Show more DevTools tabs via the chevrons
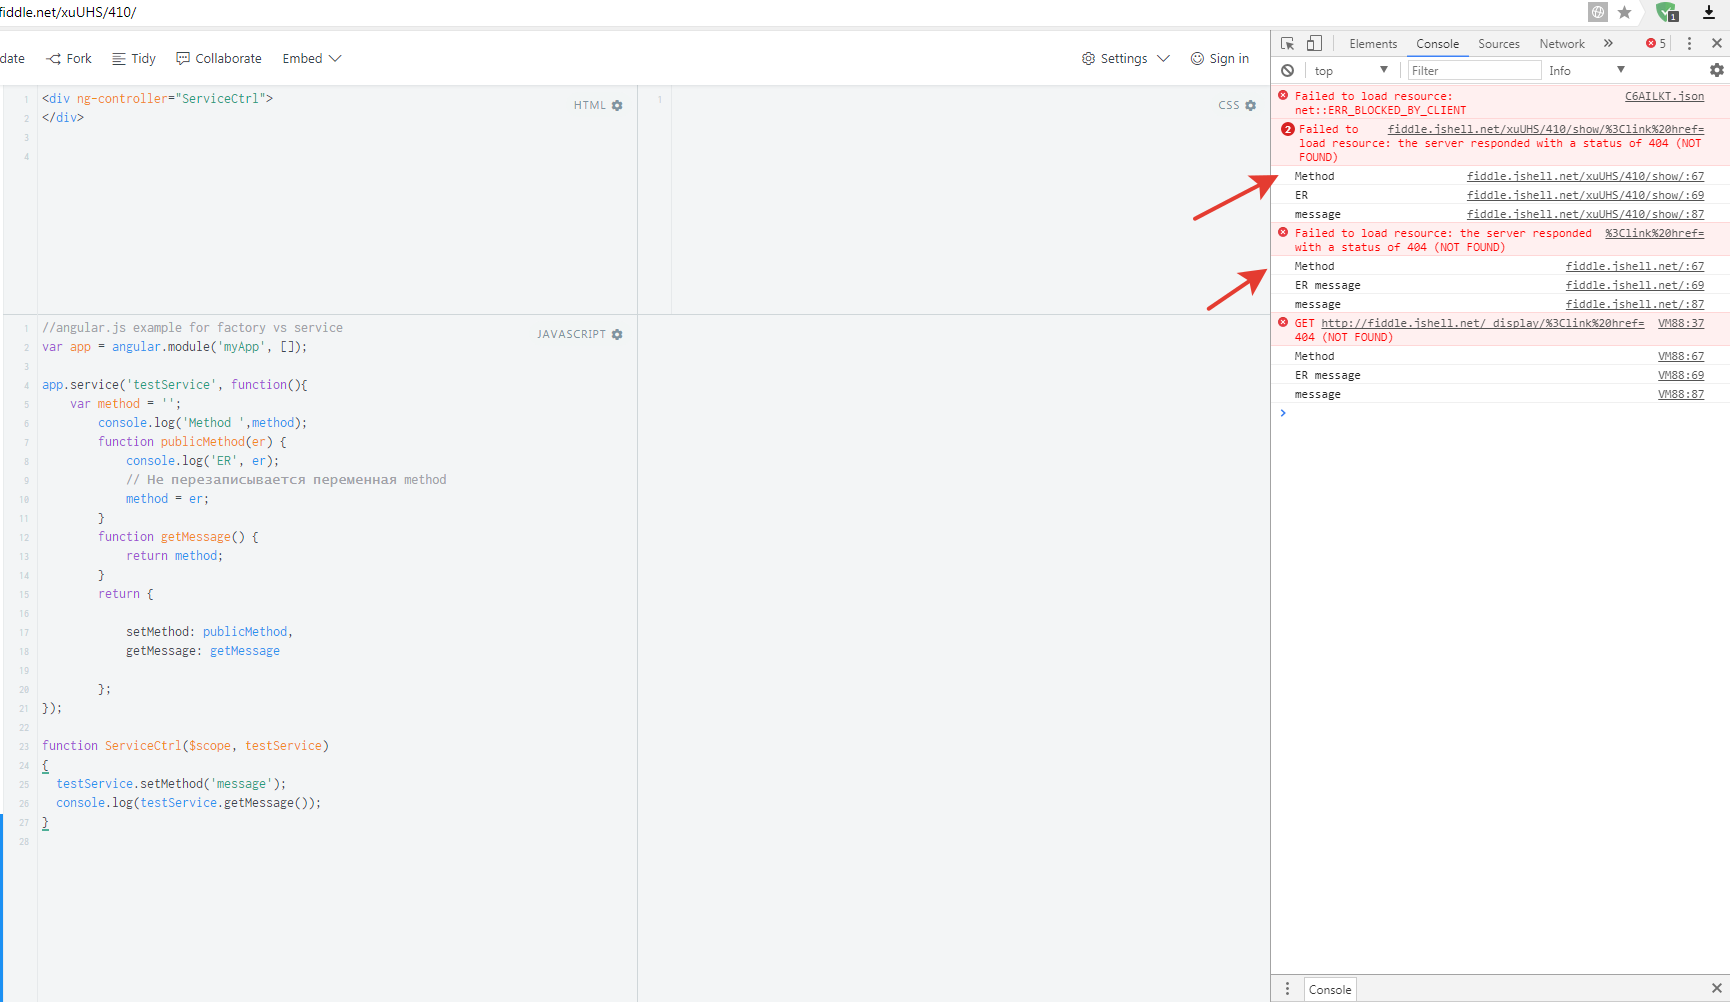 (1608, 44)
